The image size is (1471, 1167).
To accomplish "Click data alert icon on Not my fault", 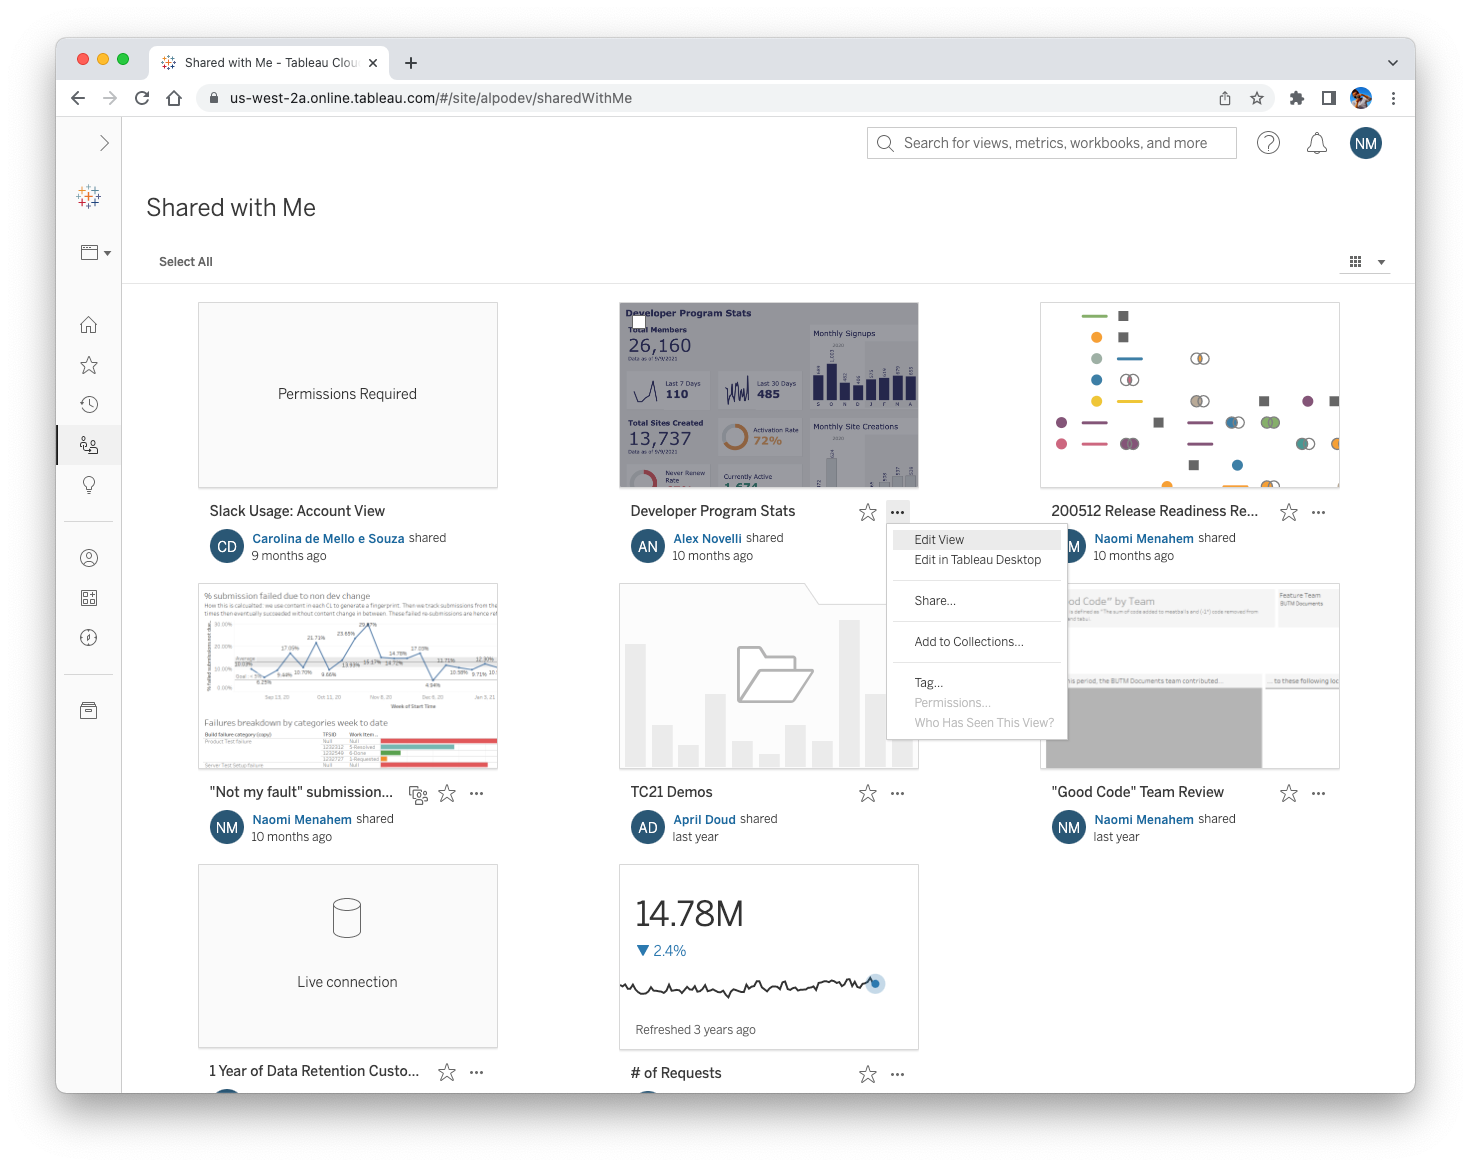I will 418,795.
